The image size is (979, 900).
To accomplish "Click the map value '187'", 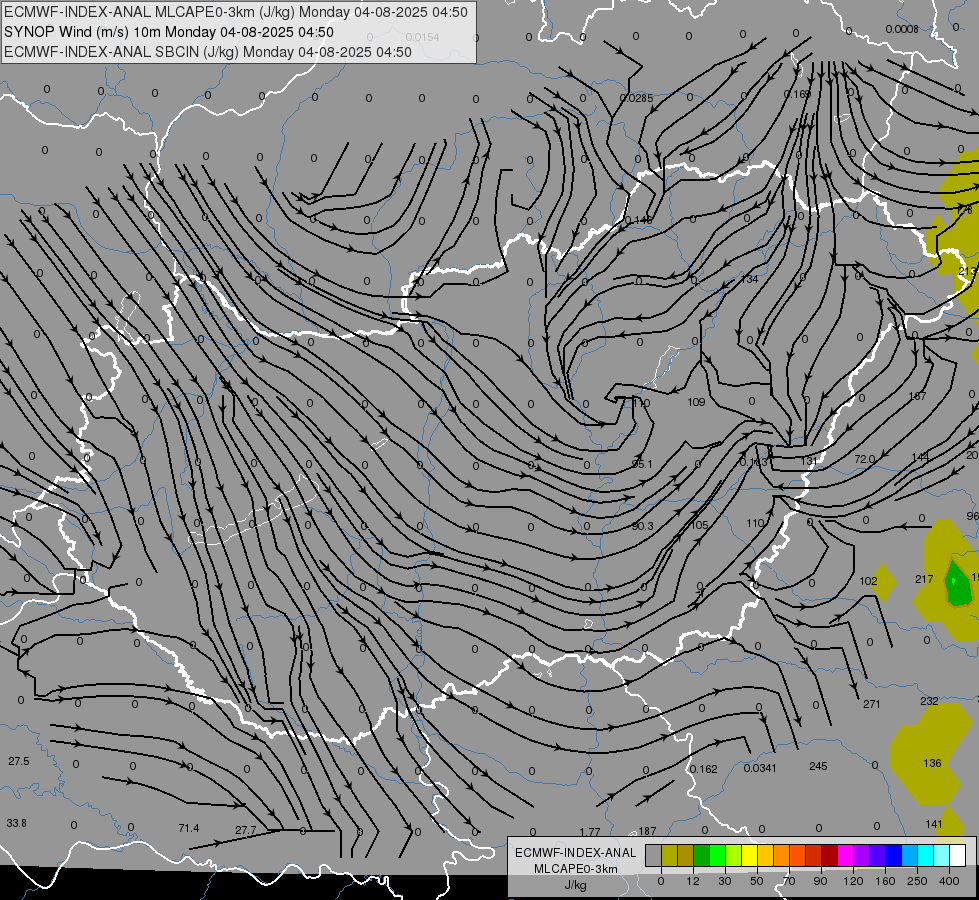I will pyautogui.click(x=647, y=831).
